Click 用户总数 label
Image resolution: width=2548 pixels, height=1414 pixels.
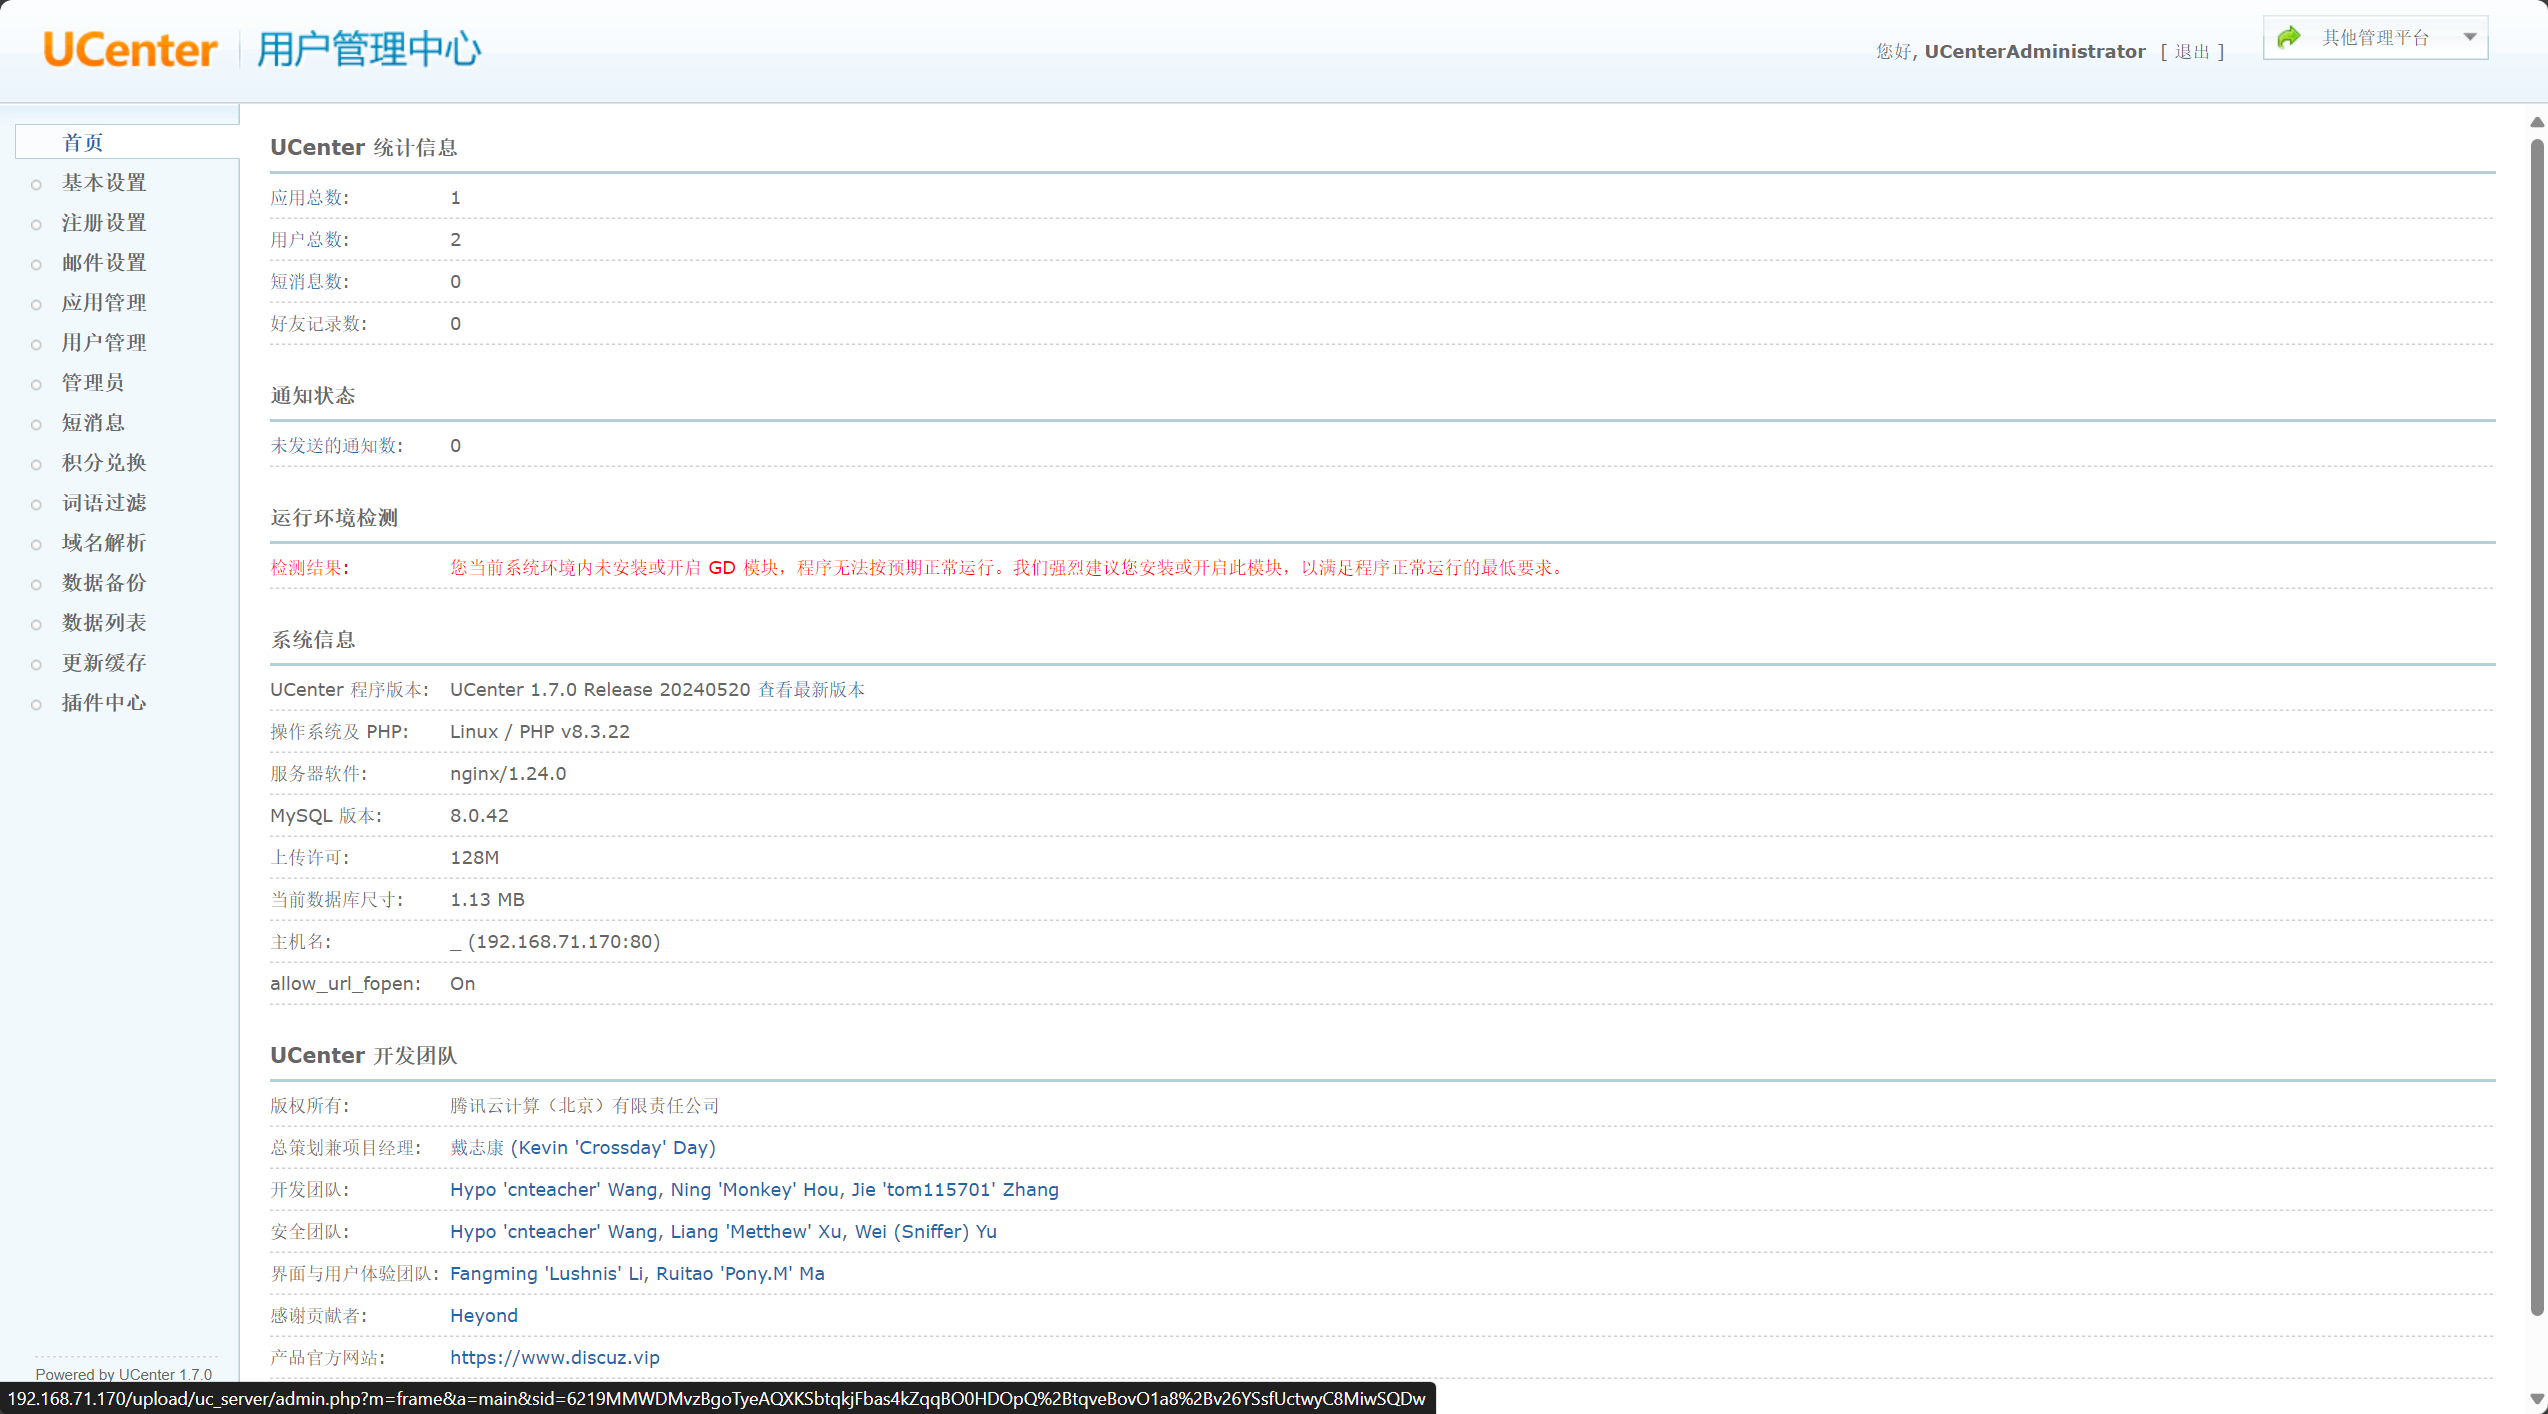pos(310,240)
